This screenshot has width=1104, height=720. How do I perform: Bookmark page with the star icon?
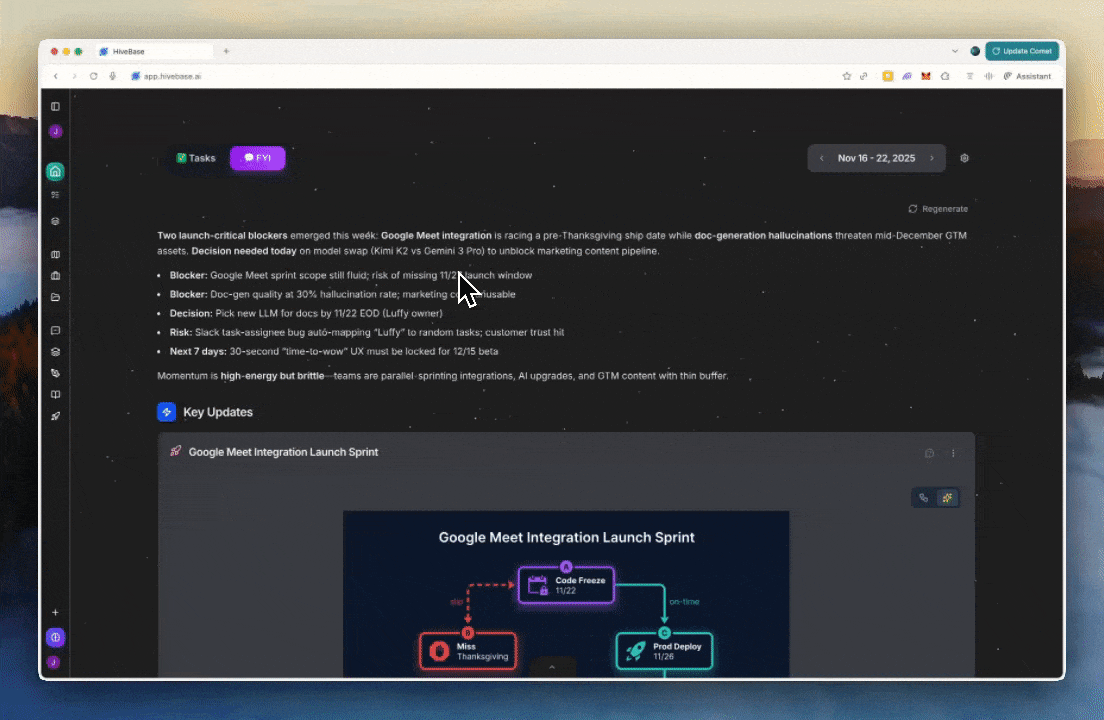[x=846, y=76]
